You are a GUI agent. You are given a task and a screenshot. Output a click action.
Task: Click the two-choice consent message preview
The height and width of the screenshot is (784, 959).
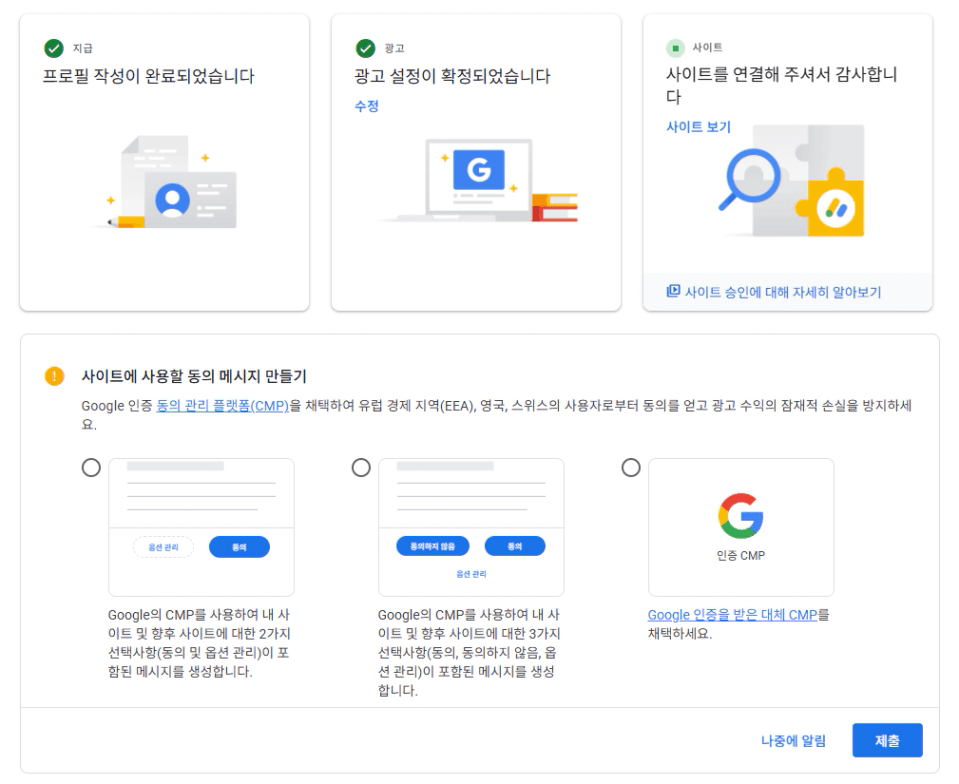coord(201,527)
